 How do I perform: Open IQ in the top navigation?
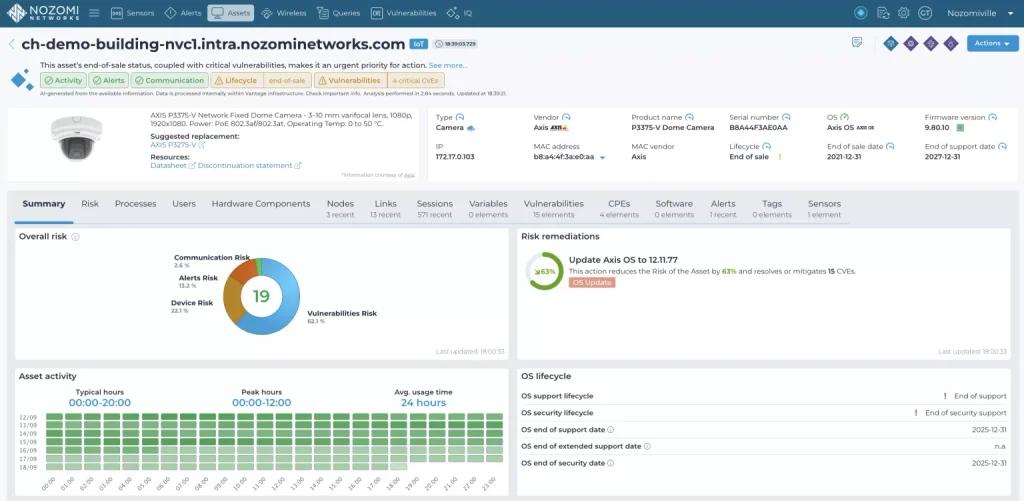click(459, 13)
